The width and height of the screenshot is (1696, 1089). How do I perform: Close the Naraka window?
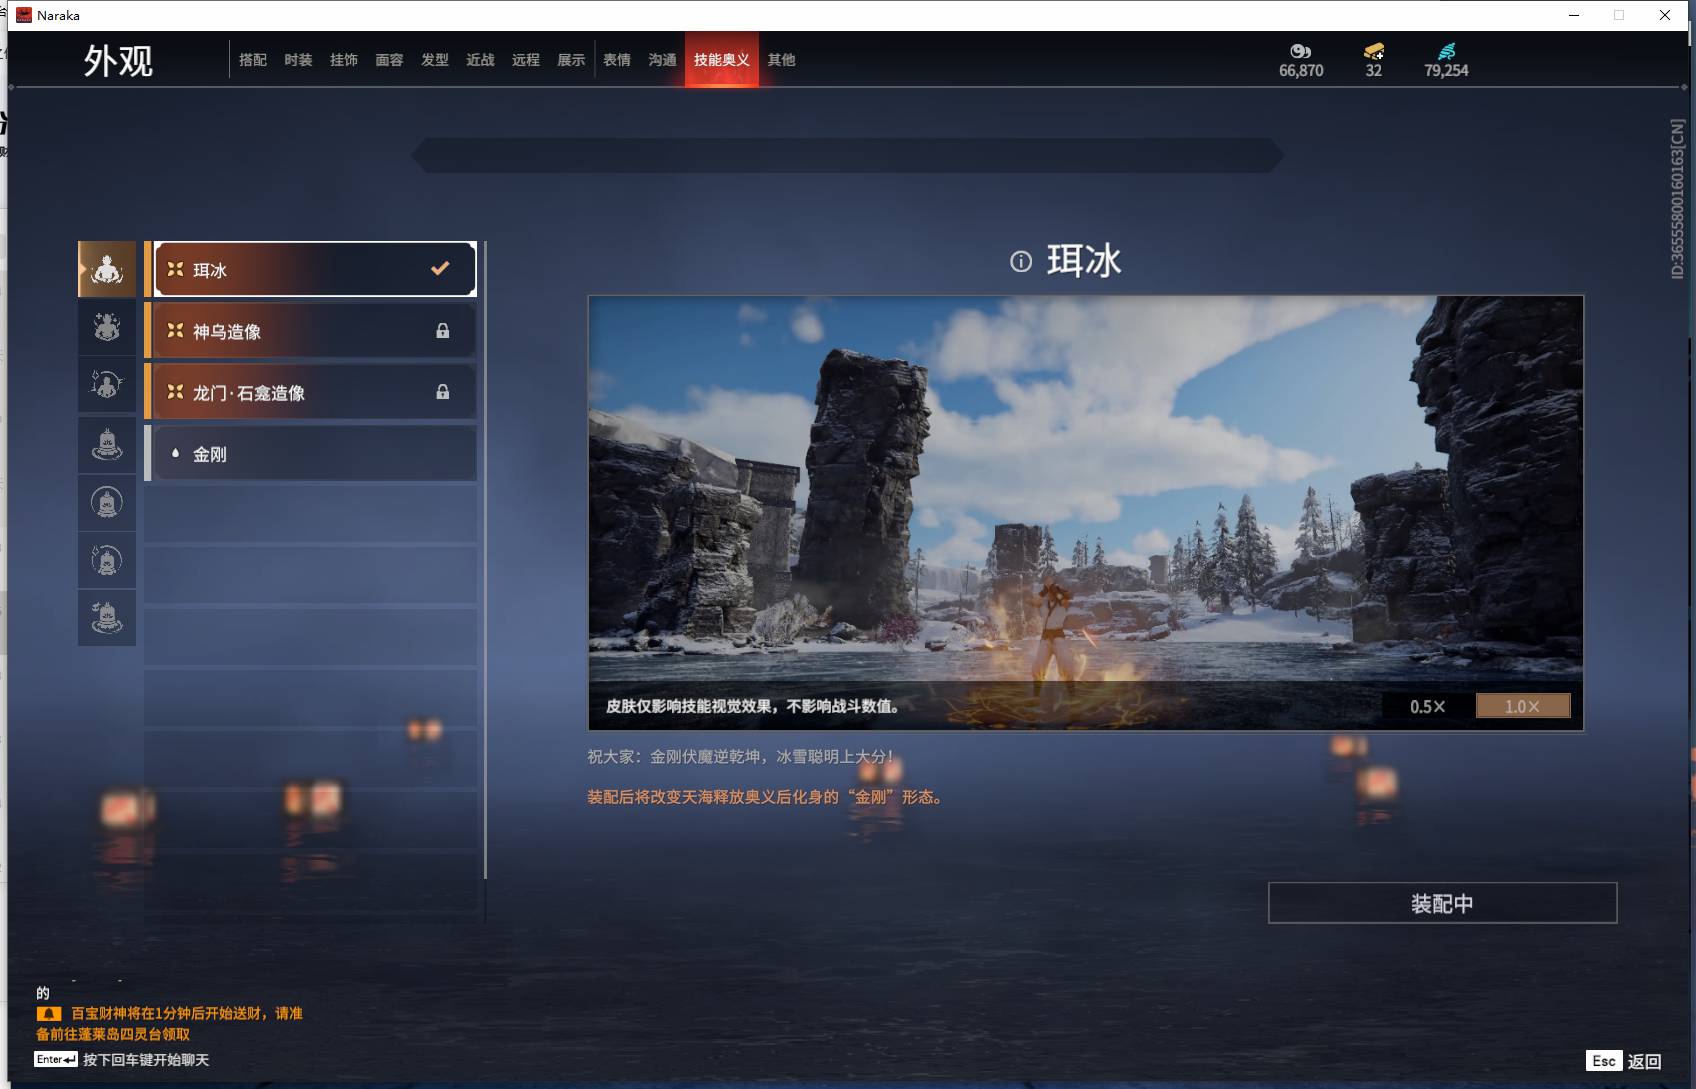pyautogui.click(x=1665, y=15)
